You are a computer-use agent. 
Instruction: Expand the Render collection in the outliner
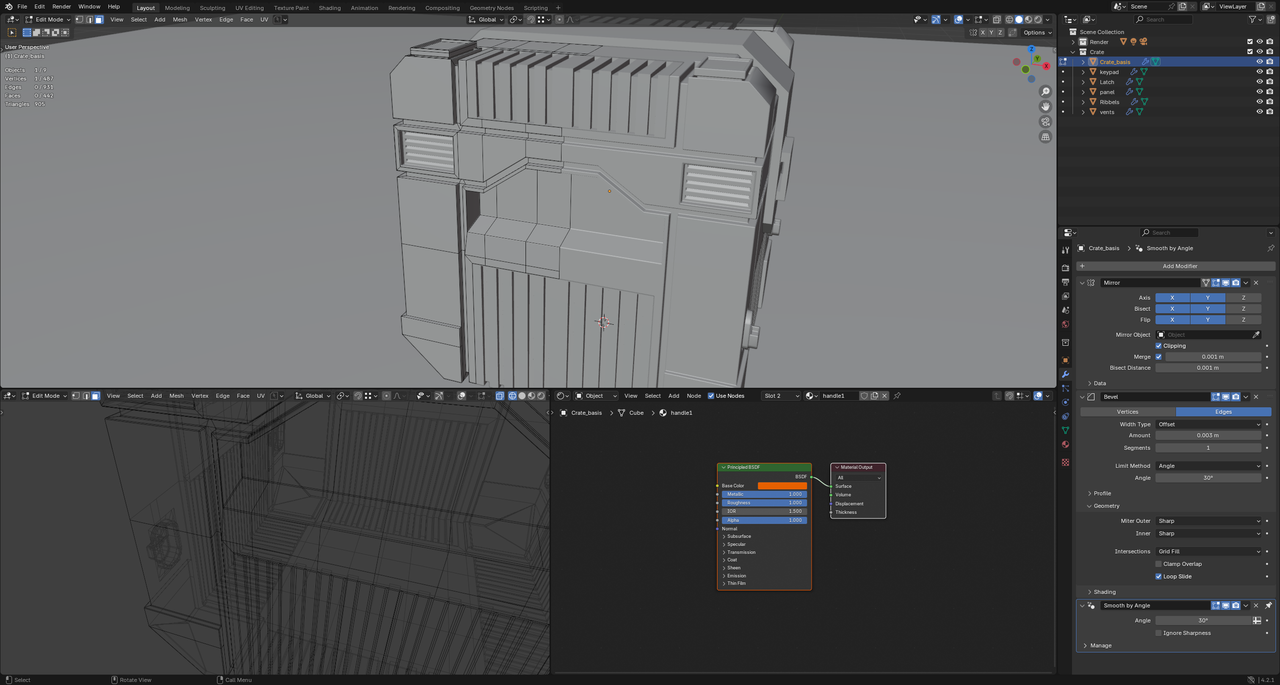pyautogui.click(x=1073, y=42)
